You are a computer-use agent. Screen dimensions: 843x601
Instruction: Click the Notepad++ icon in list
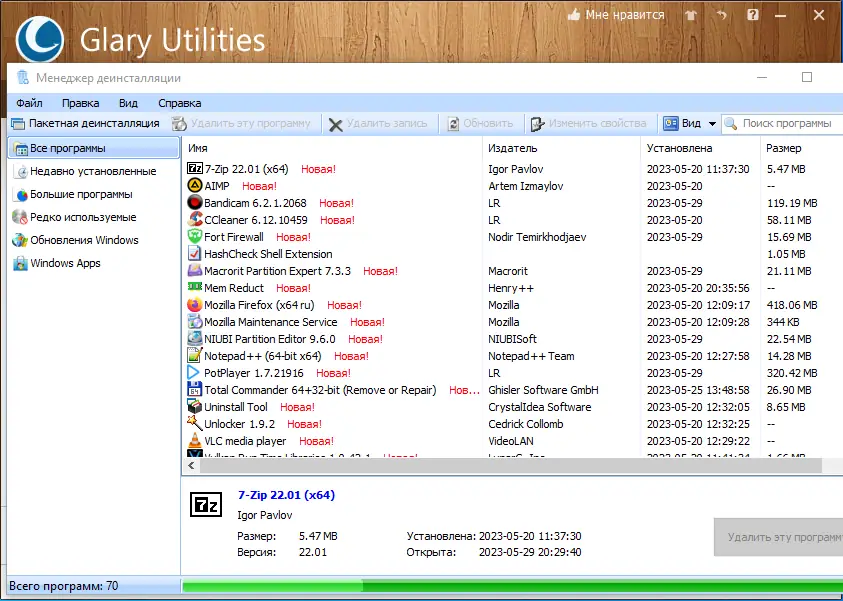pyautogui.click(x=194, y=356)
